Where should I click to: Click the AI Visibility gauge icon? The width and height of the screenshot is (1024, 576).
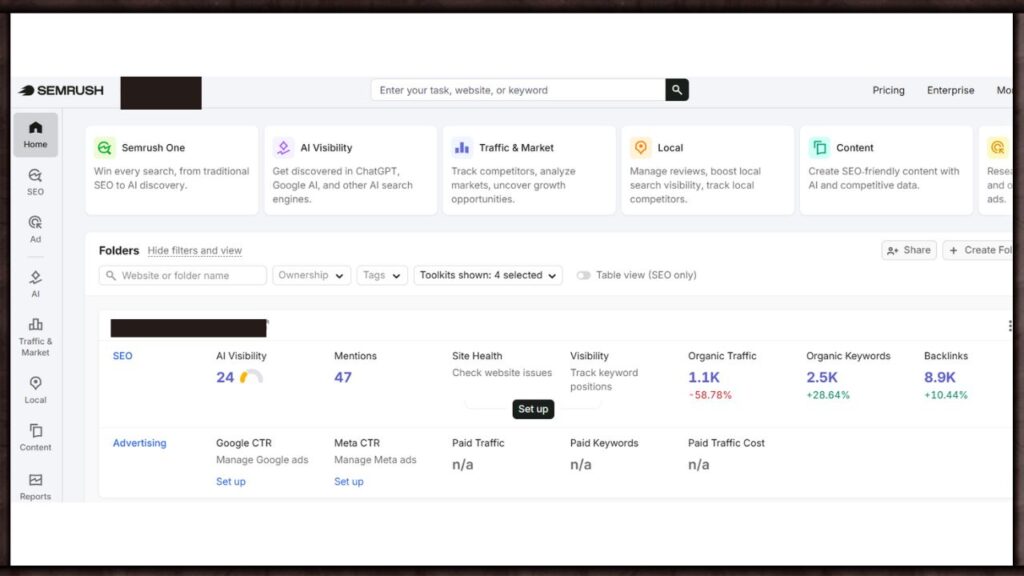251,377
